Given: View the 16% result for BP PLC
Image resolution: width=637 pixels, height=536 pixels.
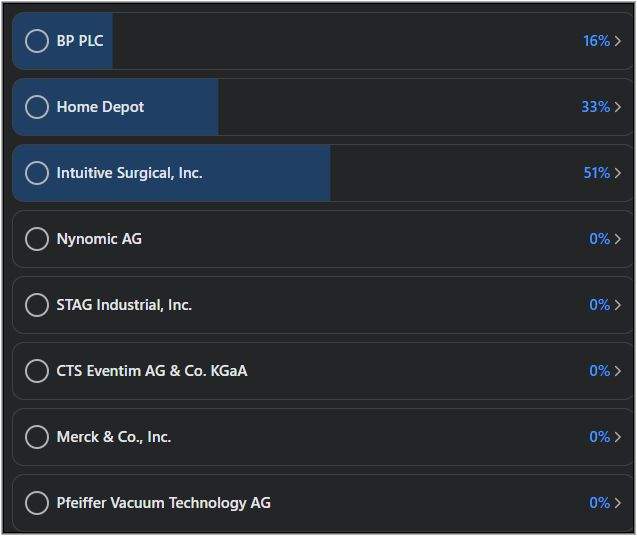Looking at the screenshot, I should coord(596,41).
